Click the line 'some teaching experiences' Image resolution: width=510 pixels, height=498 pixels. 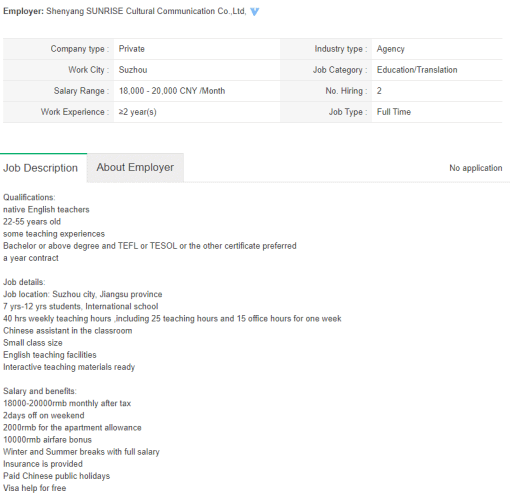pos(54,234)
